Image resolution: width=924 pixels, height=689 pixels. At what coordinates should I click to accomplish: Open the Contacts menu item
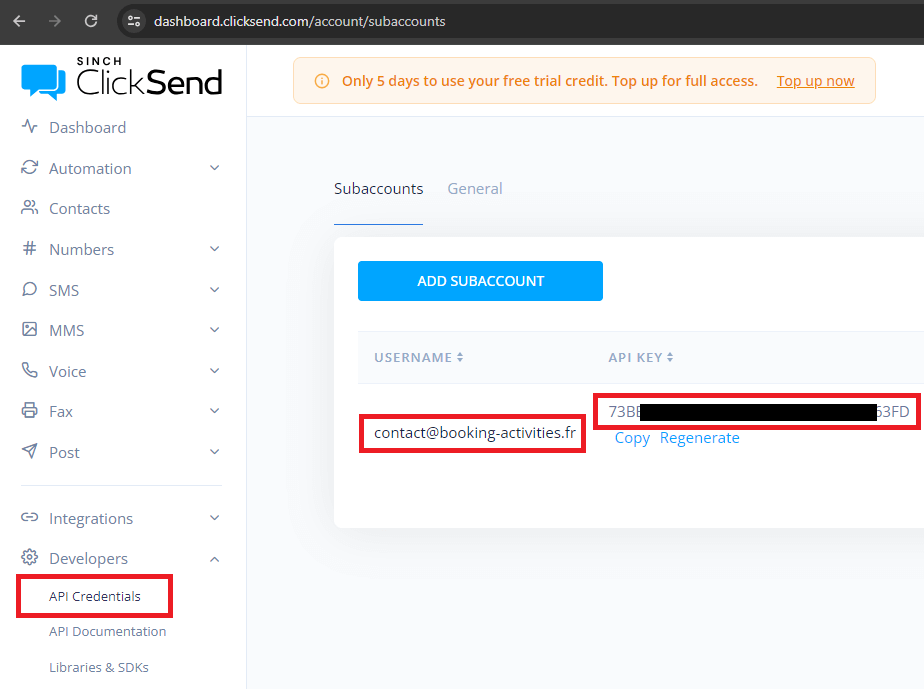coord(80,209)
